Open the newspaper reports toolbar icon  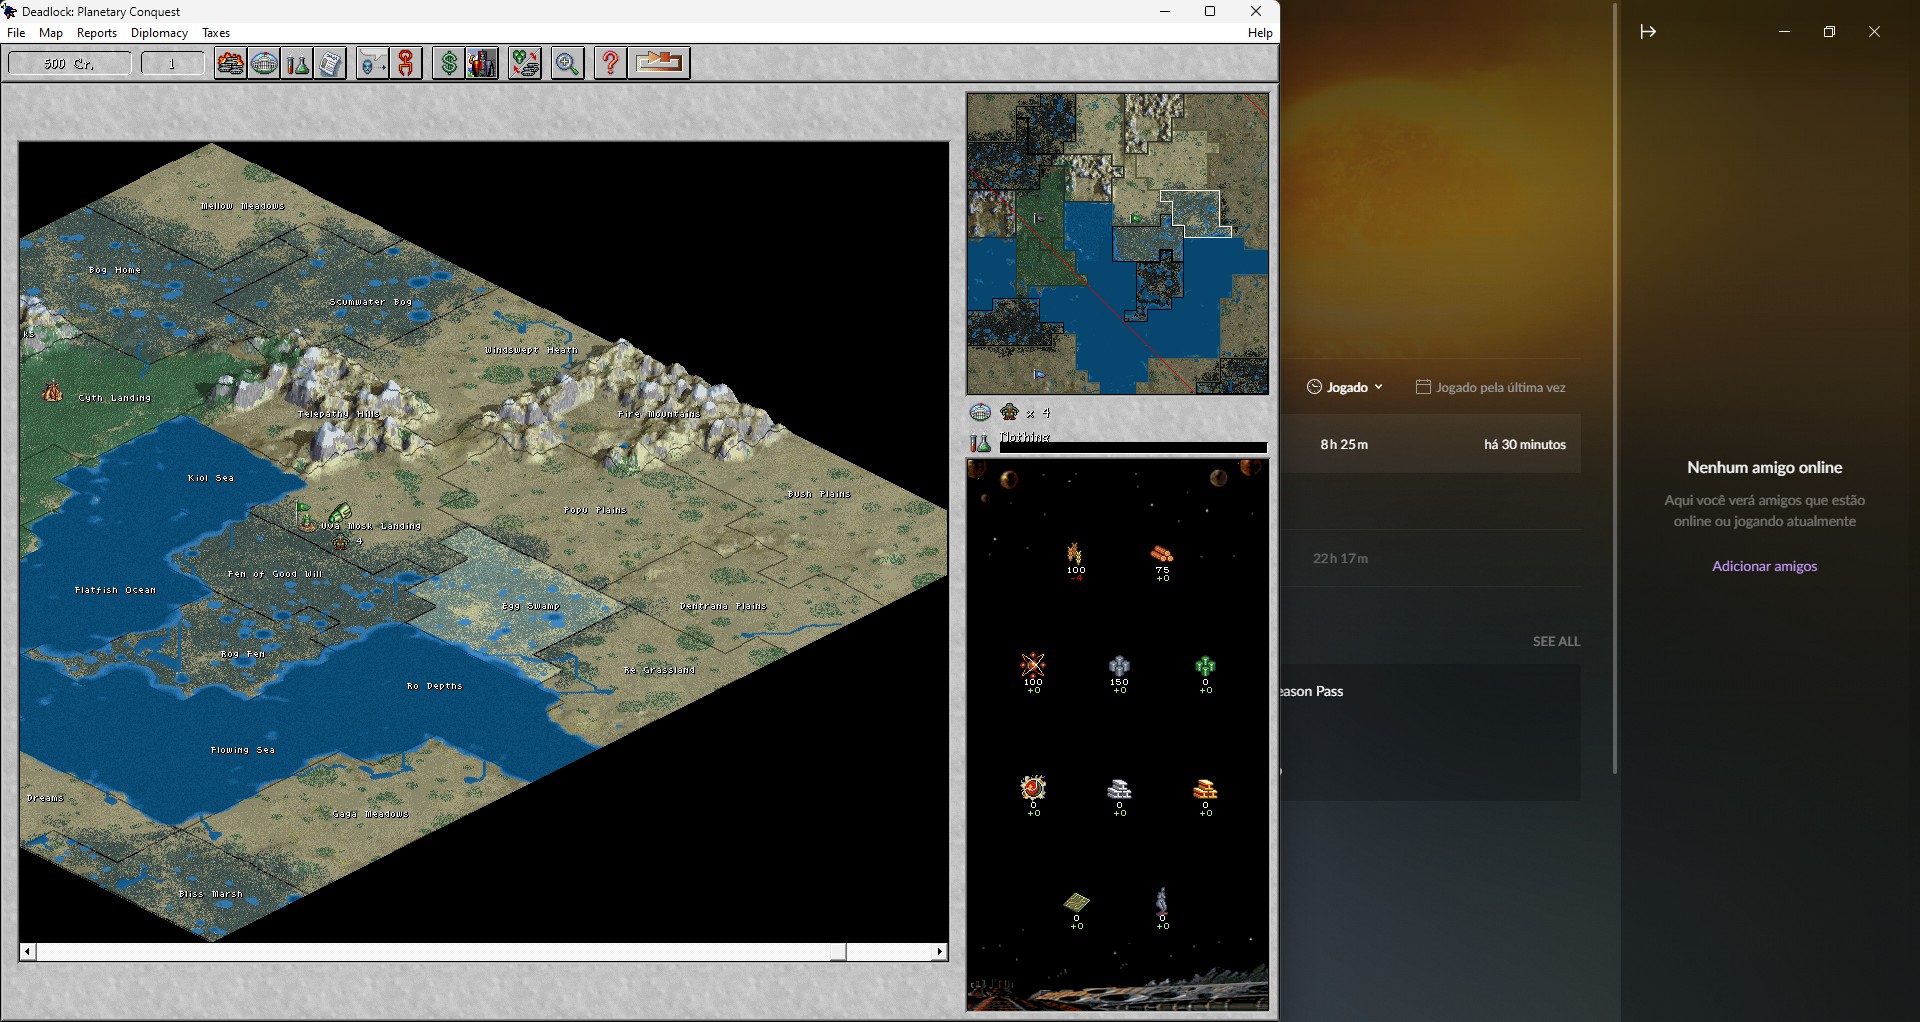[331, 64]
